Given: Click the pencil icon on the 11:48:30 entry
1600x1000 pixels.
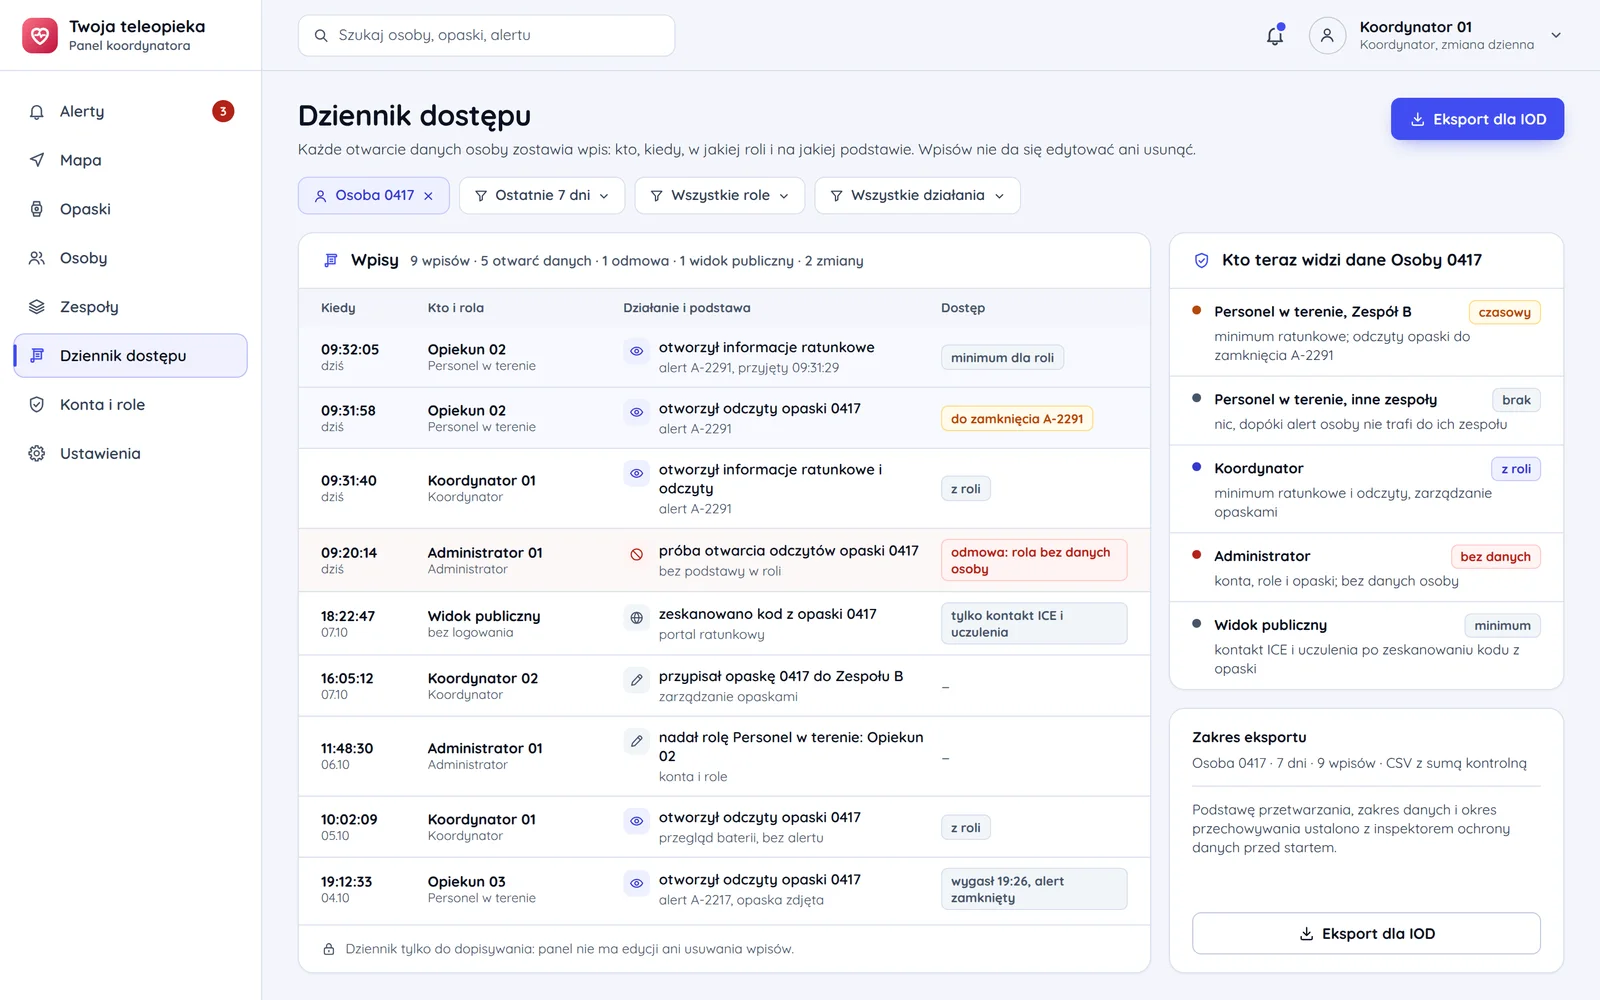Looking at the screenshot, I should click(x=636, y=741).
